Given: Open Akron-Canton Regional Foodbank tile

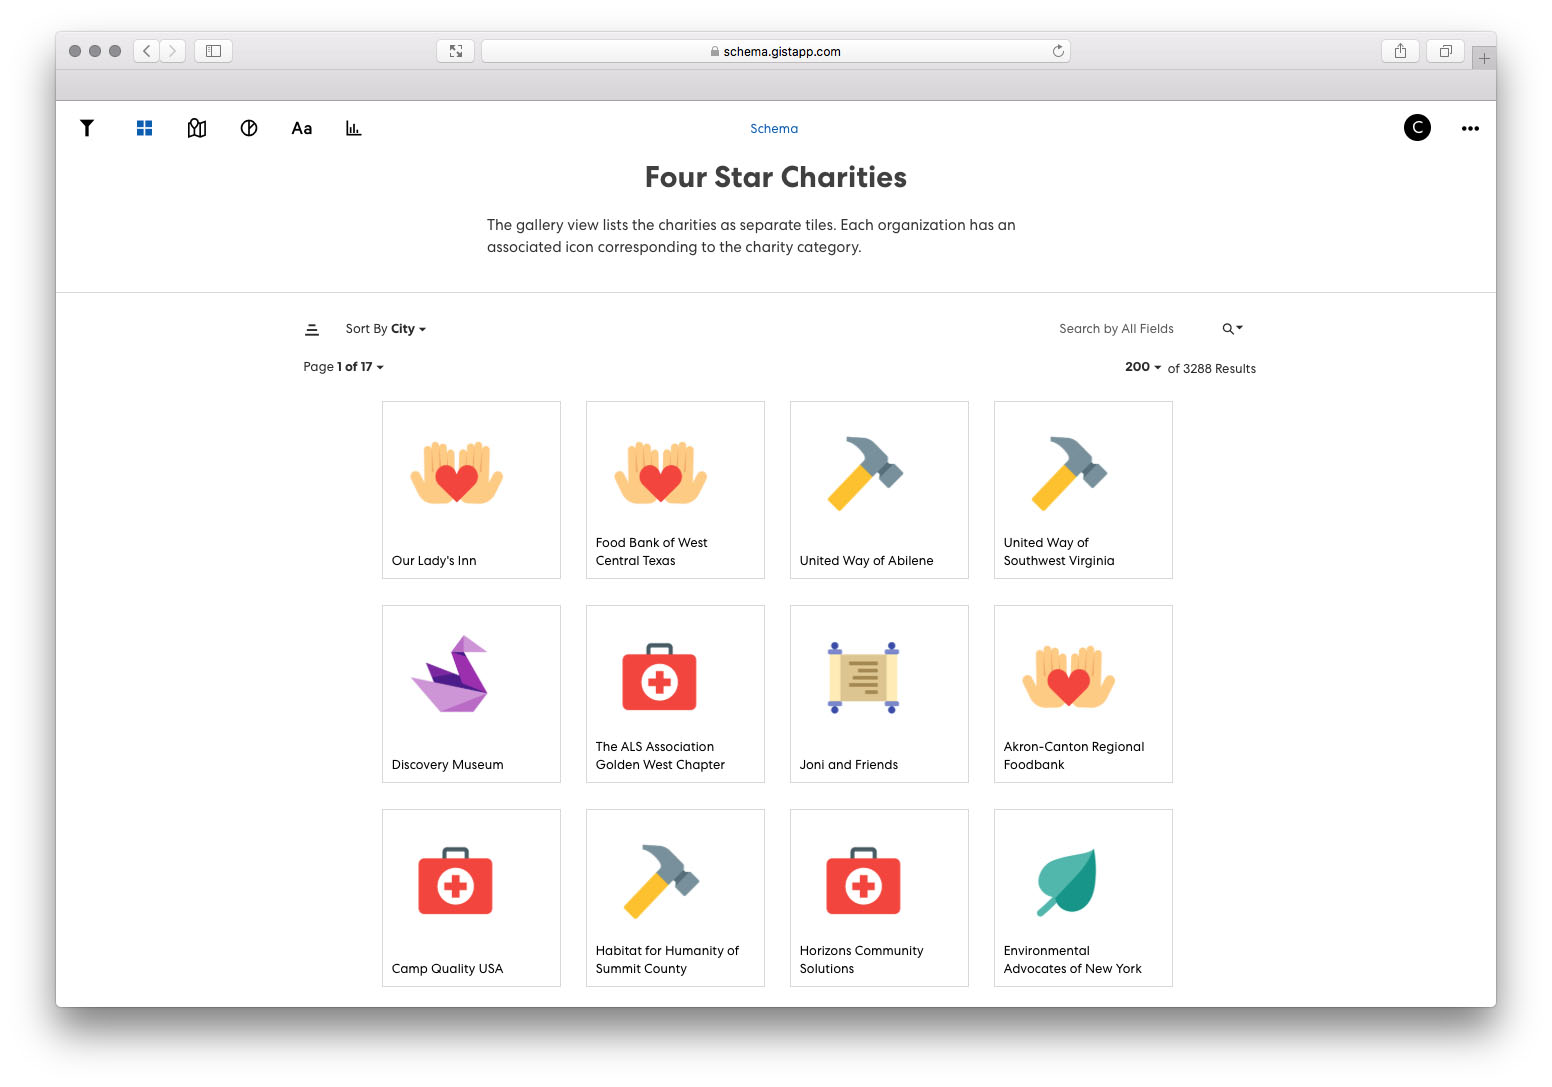Looking at the screenshot, I should (1083, 694).
